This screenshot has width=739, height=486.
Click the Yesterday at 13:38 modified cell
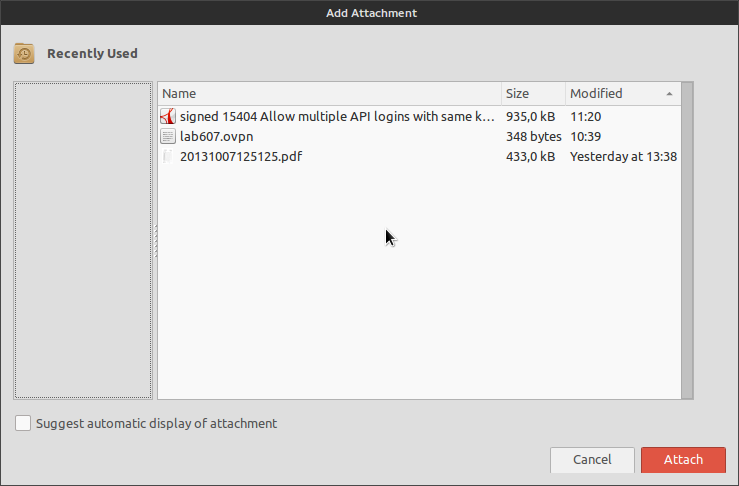(623, 156)
